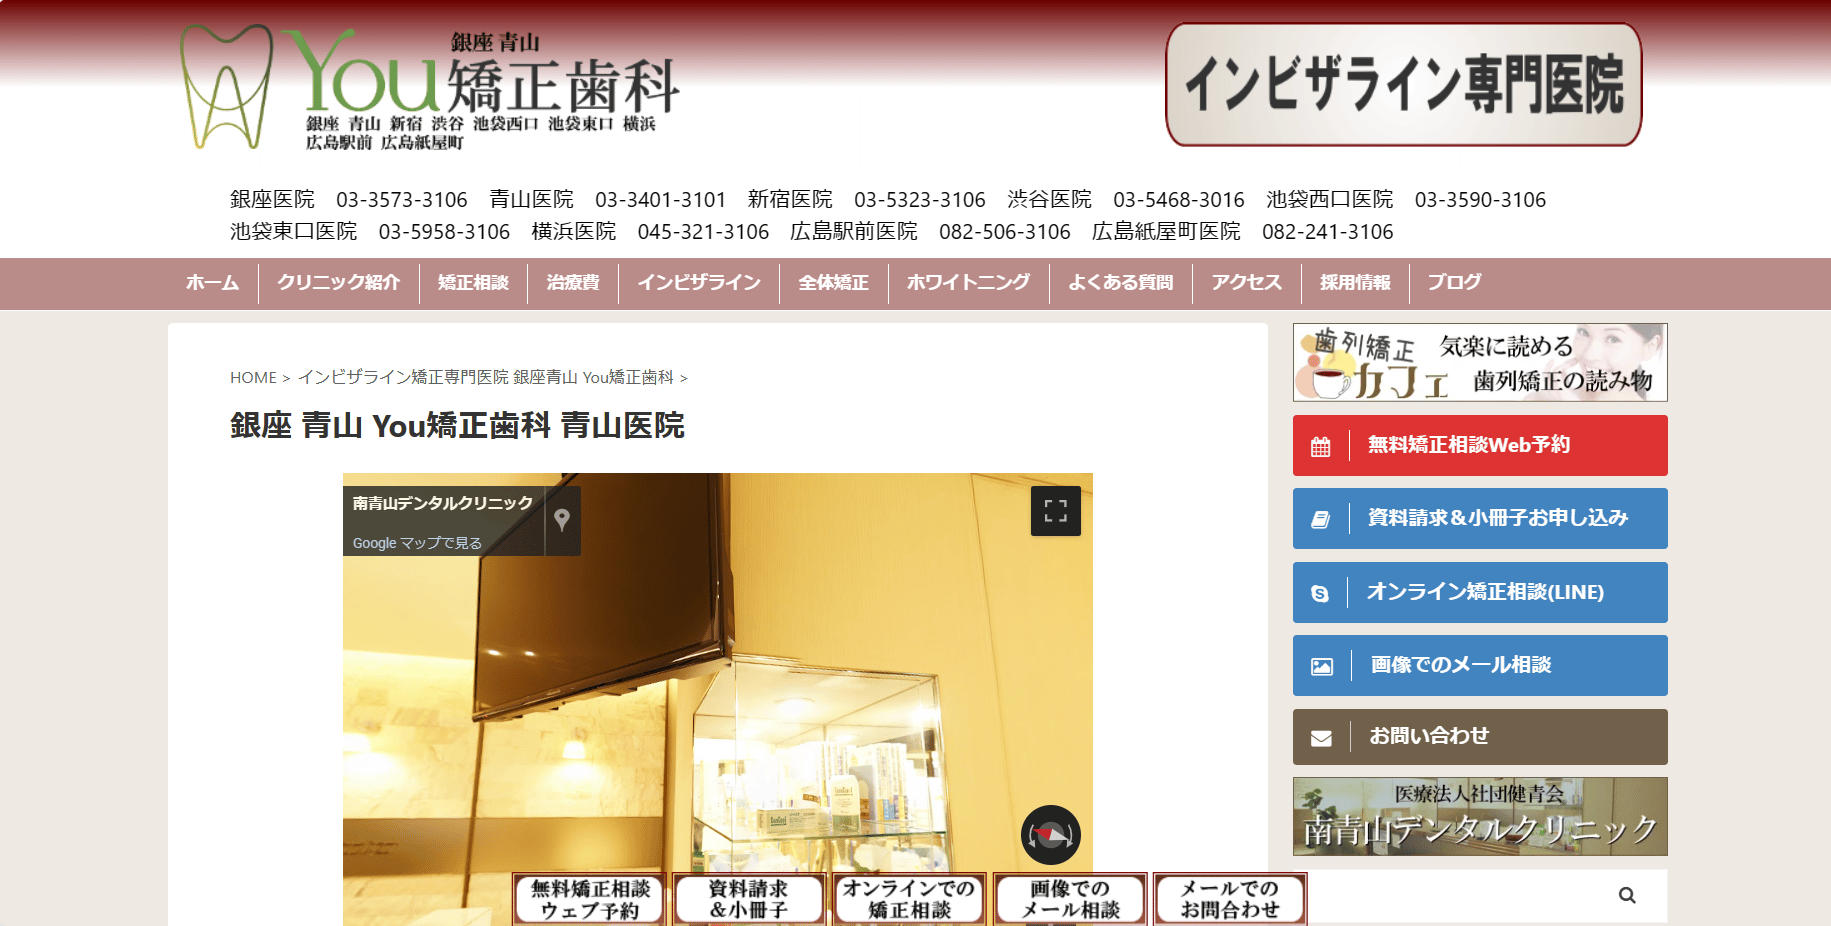This screenshot has width=1831, height=926.
Task: Expand the street view to fullscreen
Action: tap(1056, 511)
